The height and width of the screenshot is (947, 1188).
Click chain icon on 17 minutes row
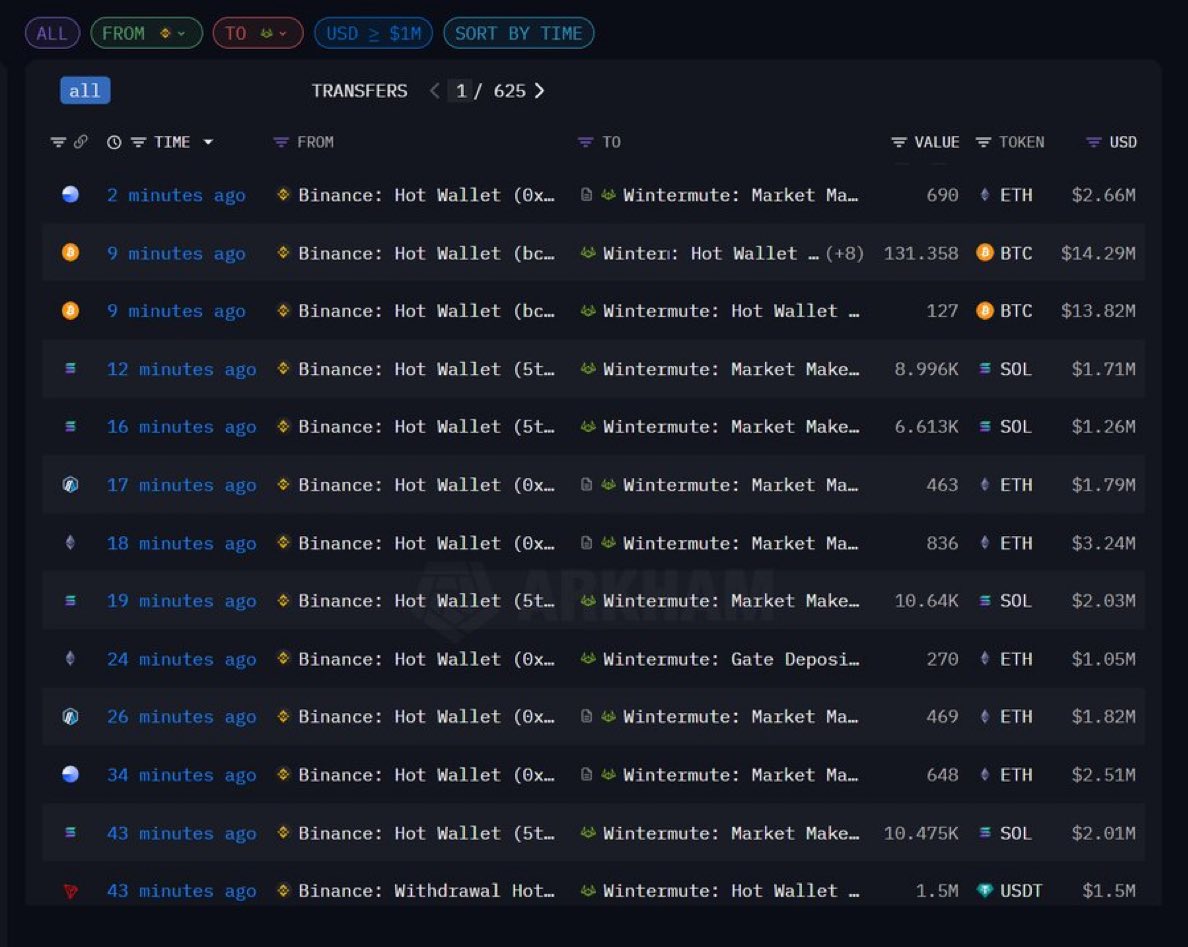(x=70, y=485)
